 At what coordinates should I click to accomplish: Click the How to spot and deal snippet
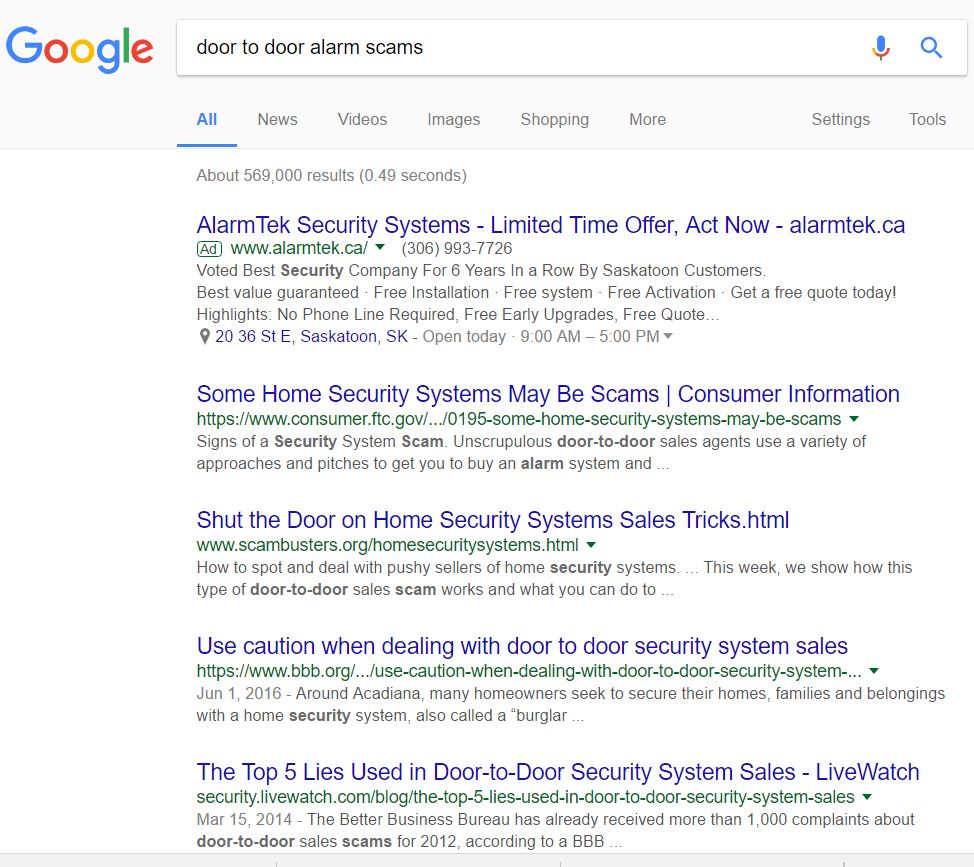click(x=554, y=579)
